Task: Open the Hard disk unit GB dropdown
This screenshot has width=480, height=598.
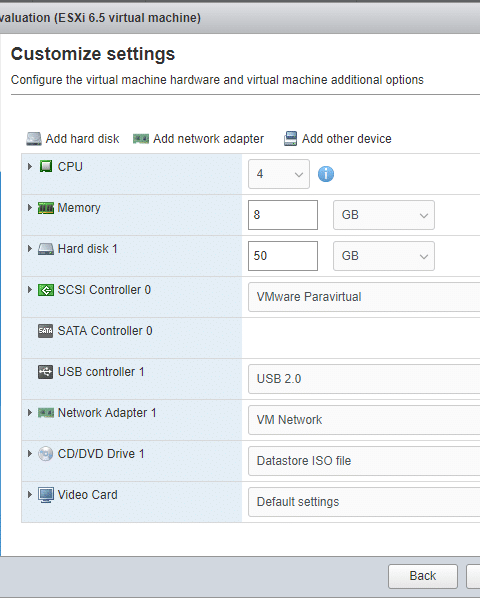Action: (x=384, y=256)
